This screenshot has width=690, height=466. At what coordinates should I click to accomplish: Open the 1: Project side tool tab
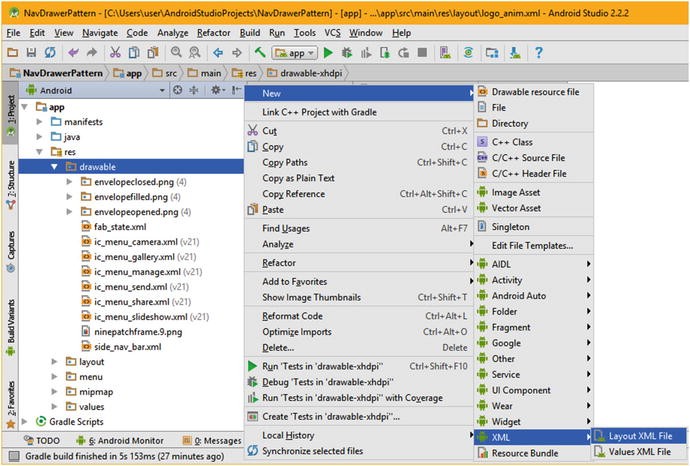pyautogui.click(x=11, y=114)
